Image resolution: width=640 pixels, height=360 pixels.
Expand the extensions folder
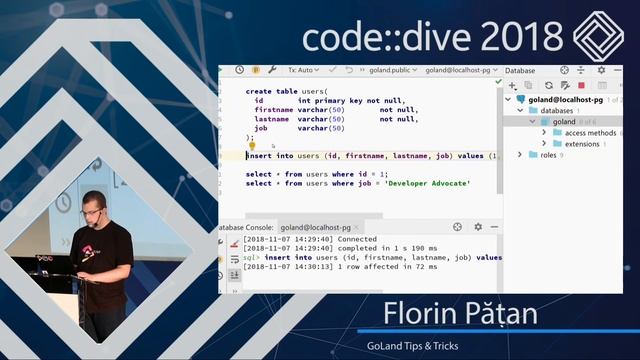pos(544,143)
